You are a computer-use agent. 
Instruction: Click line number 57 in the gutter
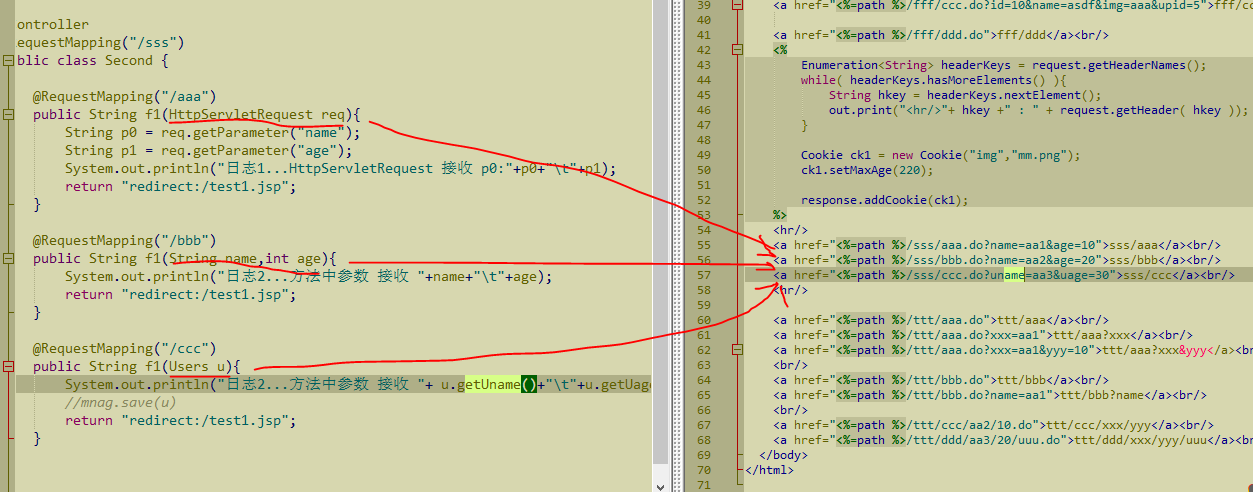(x=703, y=275)
